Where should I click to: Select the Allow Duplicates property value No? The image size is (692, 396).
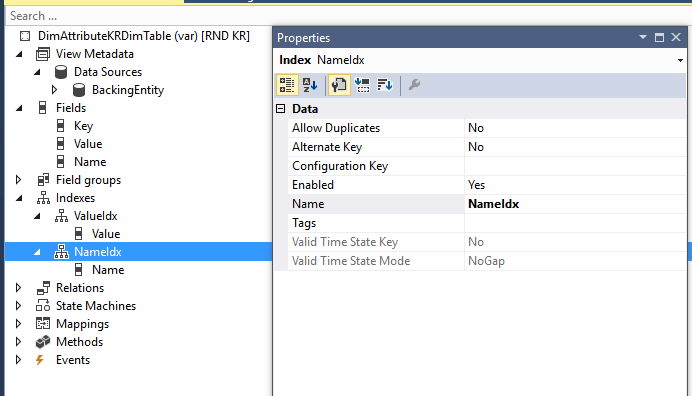575,128
